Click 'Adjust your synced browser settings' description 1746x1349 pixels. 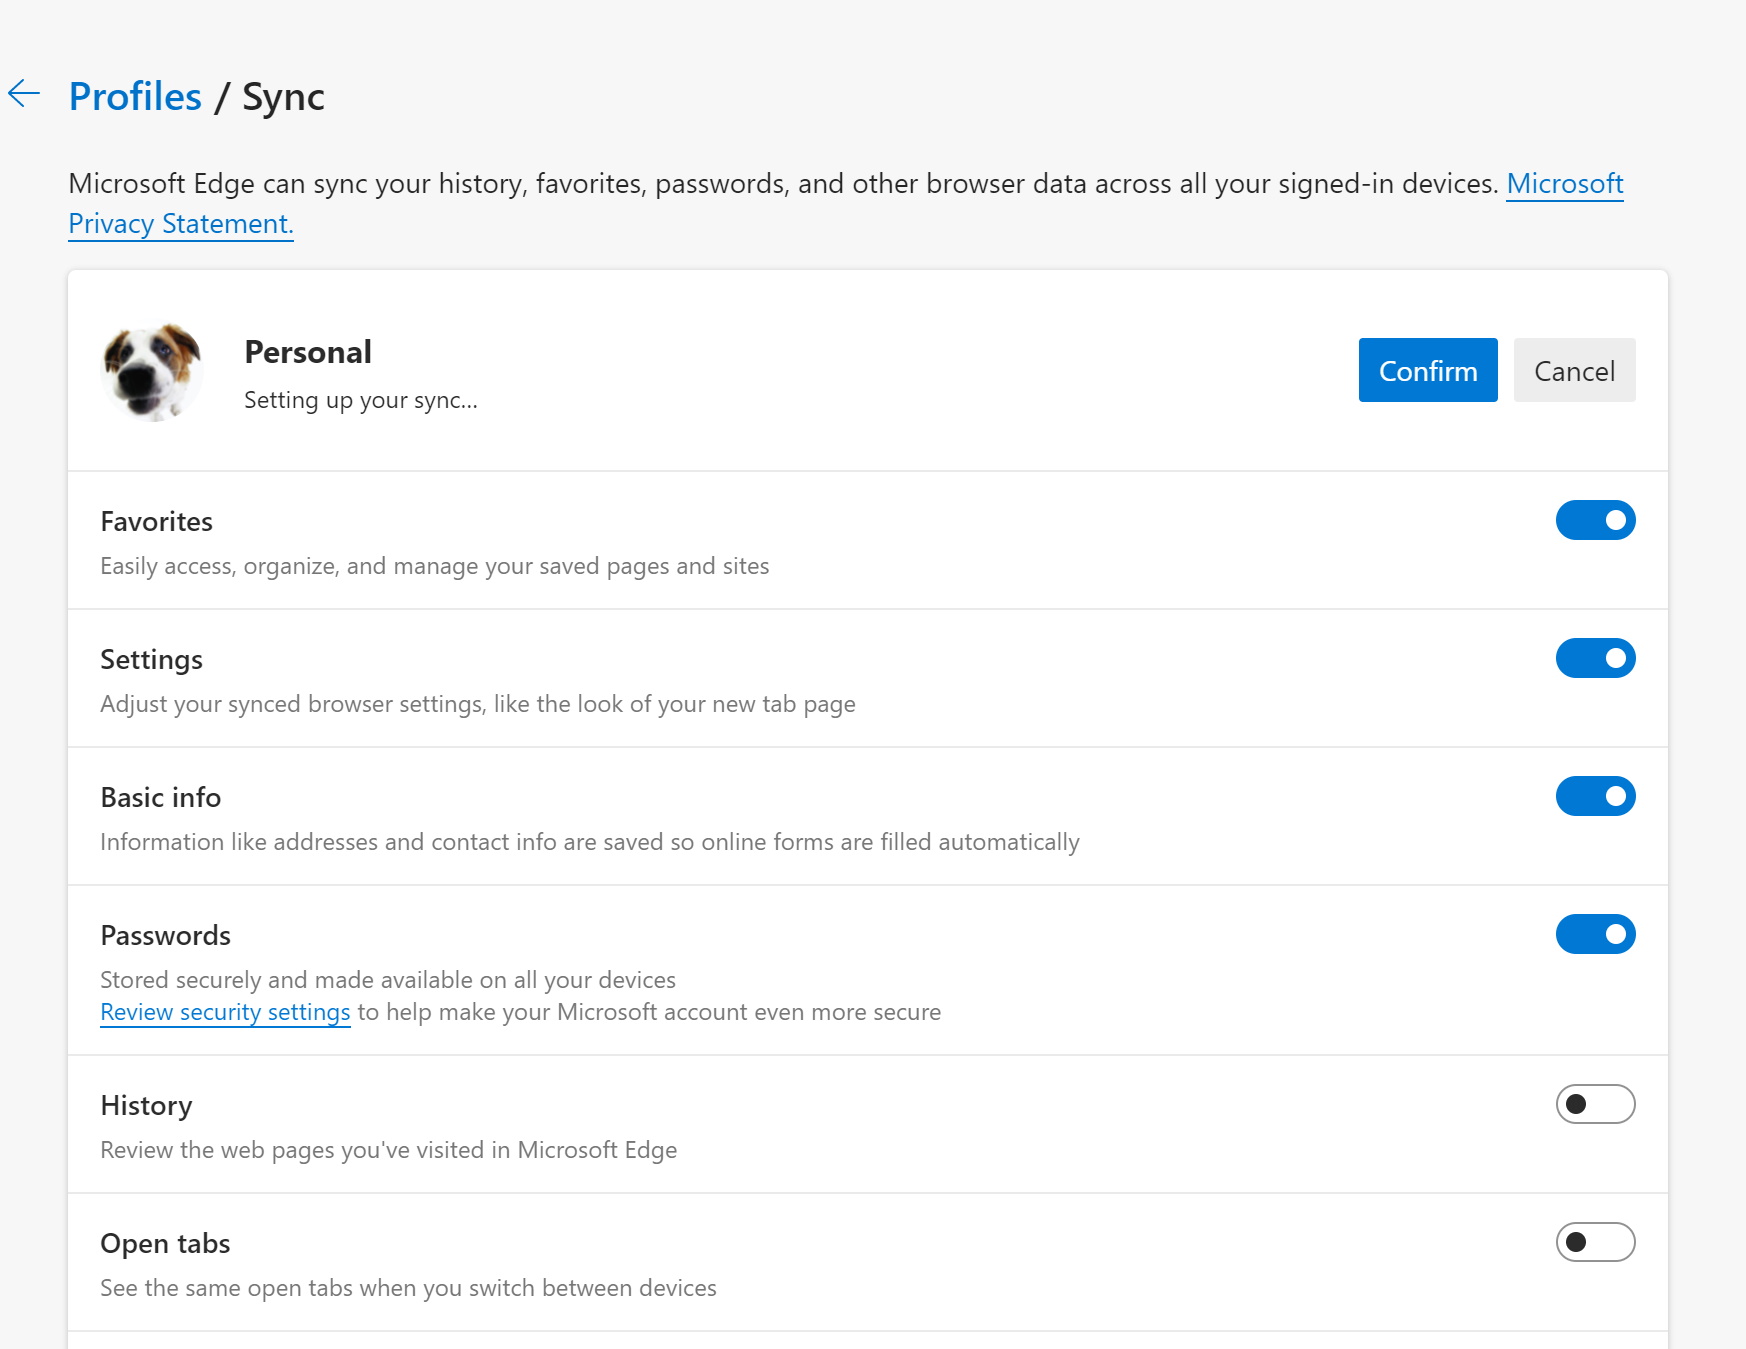click(478, 704)
